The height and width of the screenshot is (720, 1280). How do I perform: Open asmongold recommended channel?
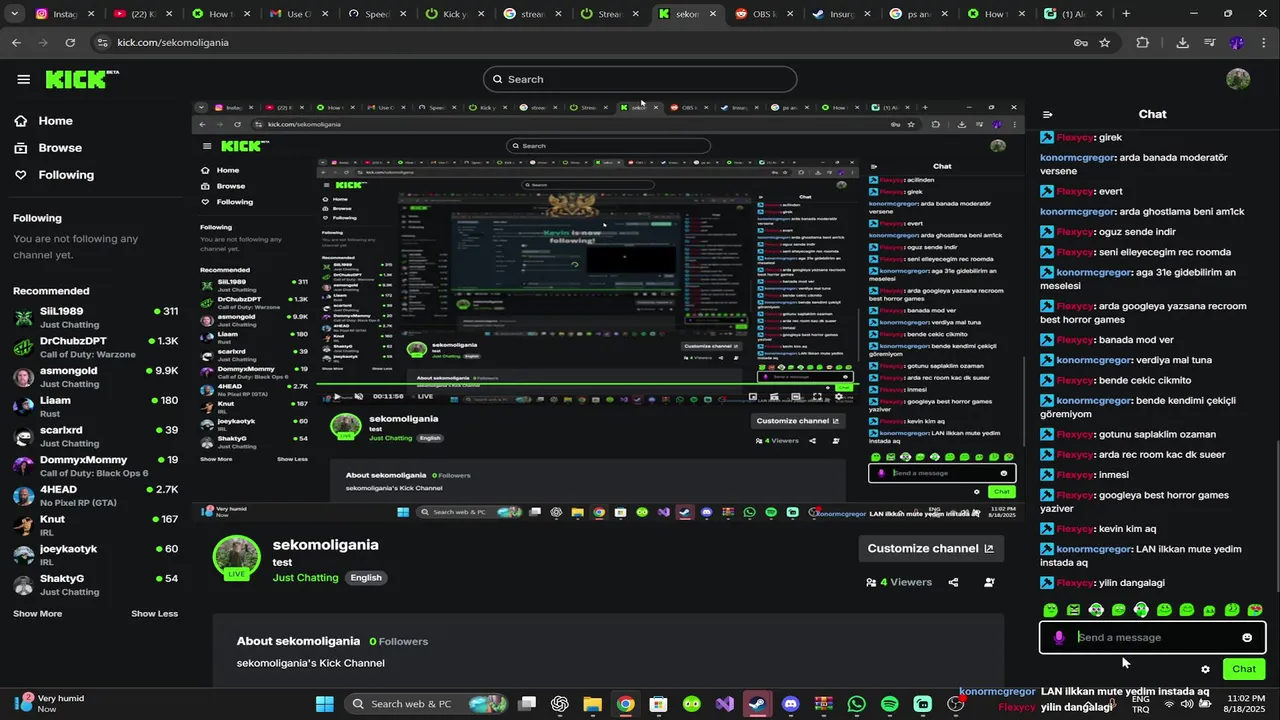[95, 377]
